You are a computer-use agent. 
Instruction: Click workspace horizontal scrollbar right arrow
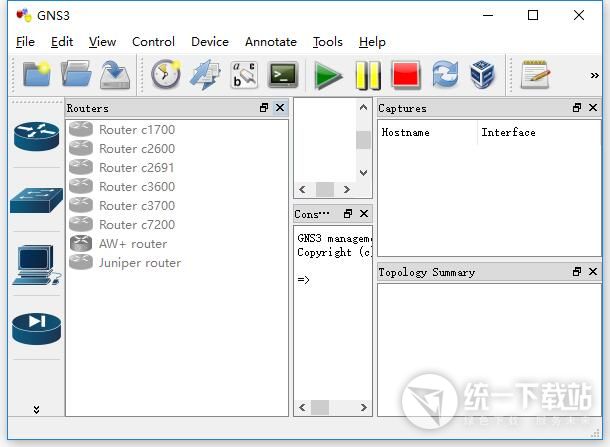347,189
